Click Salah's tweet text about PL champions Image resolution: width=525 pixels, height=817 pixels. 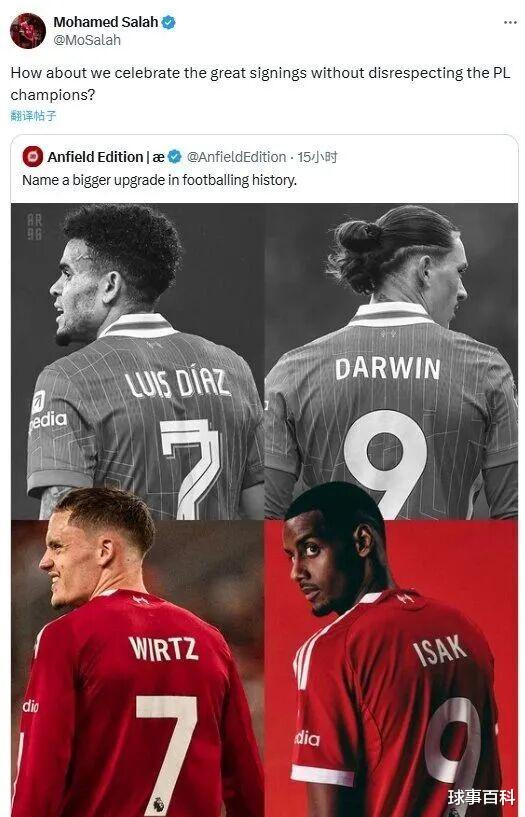coord(260,83)
